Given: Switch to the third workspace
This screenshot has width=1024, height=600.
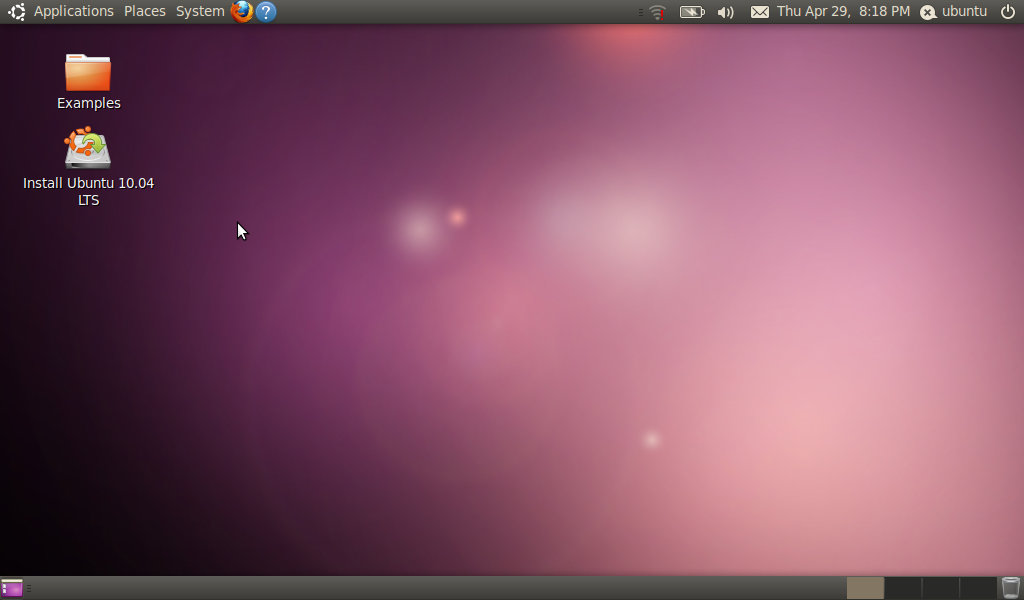Looking at the screenshot, I should [x=941, y=588].
